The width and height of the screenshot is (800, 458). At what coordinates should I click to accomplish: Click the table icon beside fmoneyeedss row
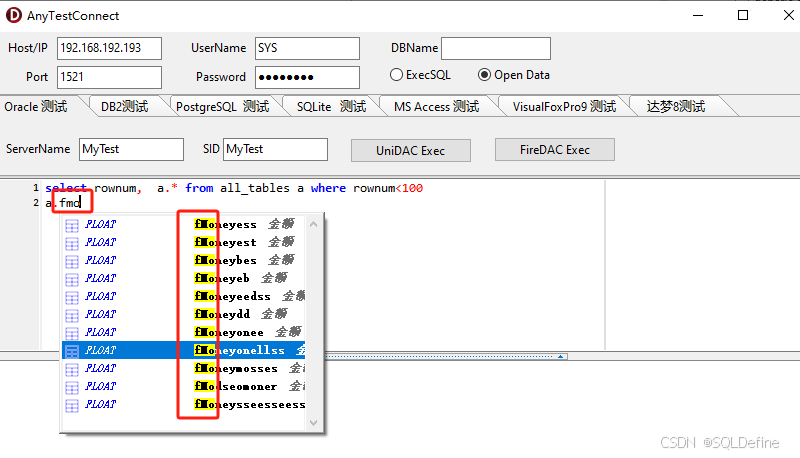tap(72, 297)
